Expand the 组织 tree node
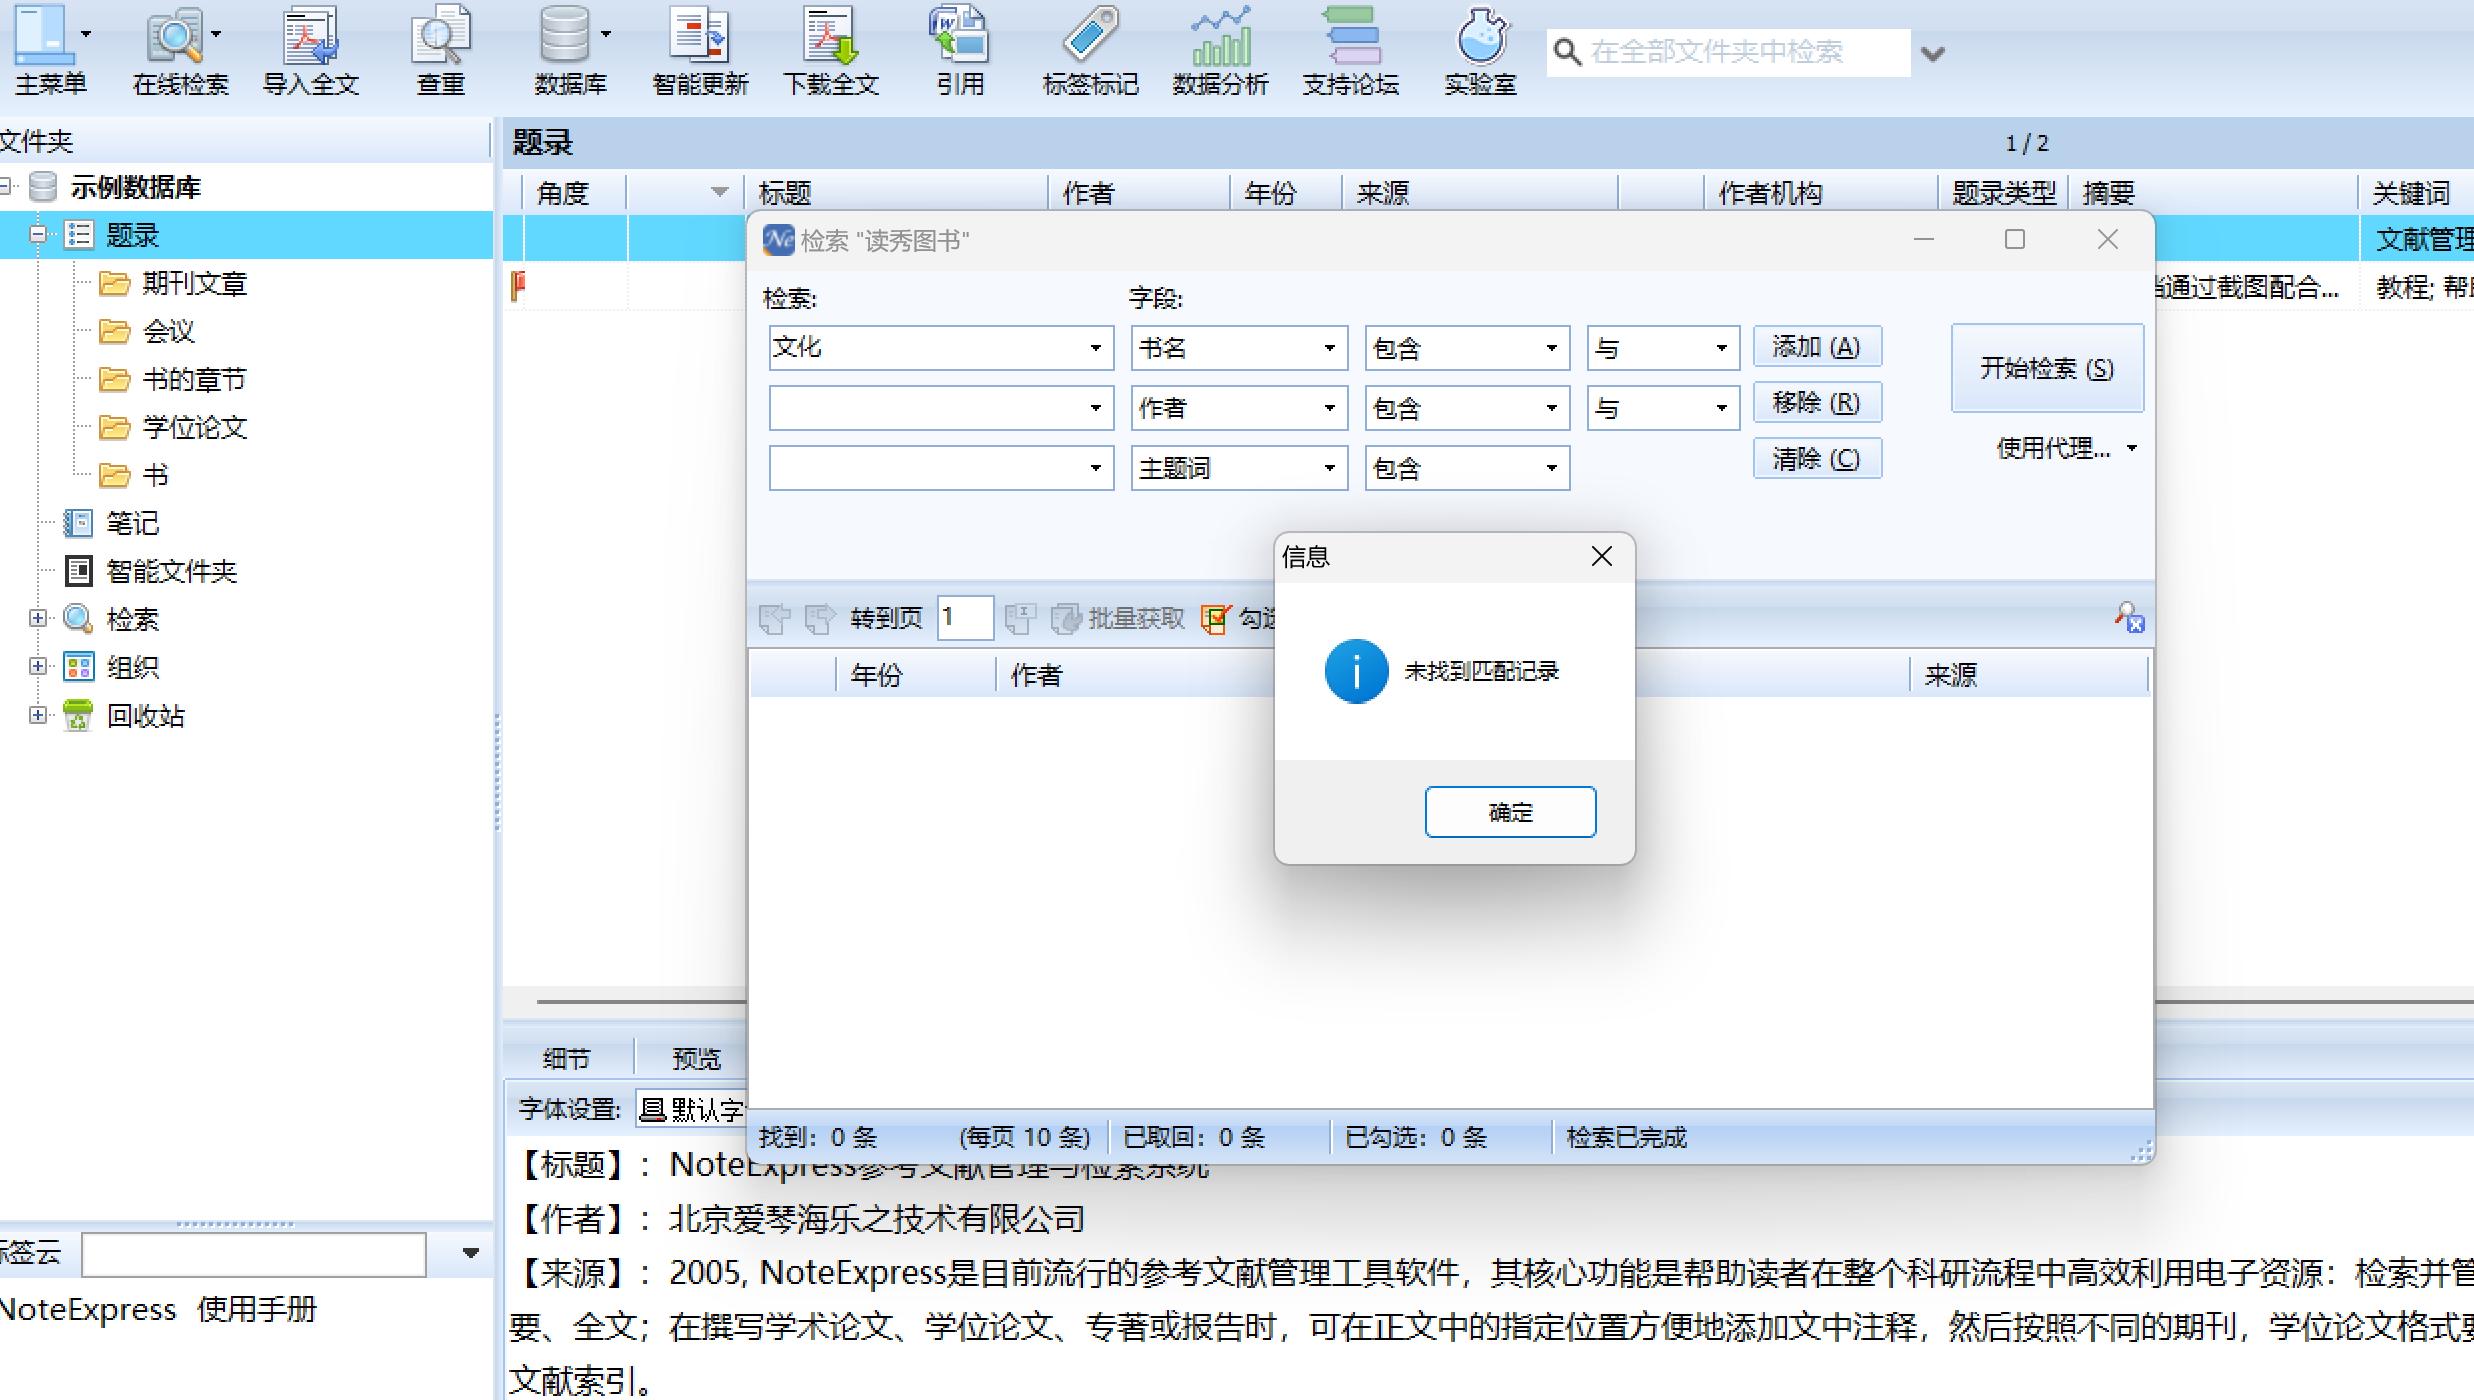 [x=37, y=666]
